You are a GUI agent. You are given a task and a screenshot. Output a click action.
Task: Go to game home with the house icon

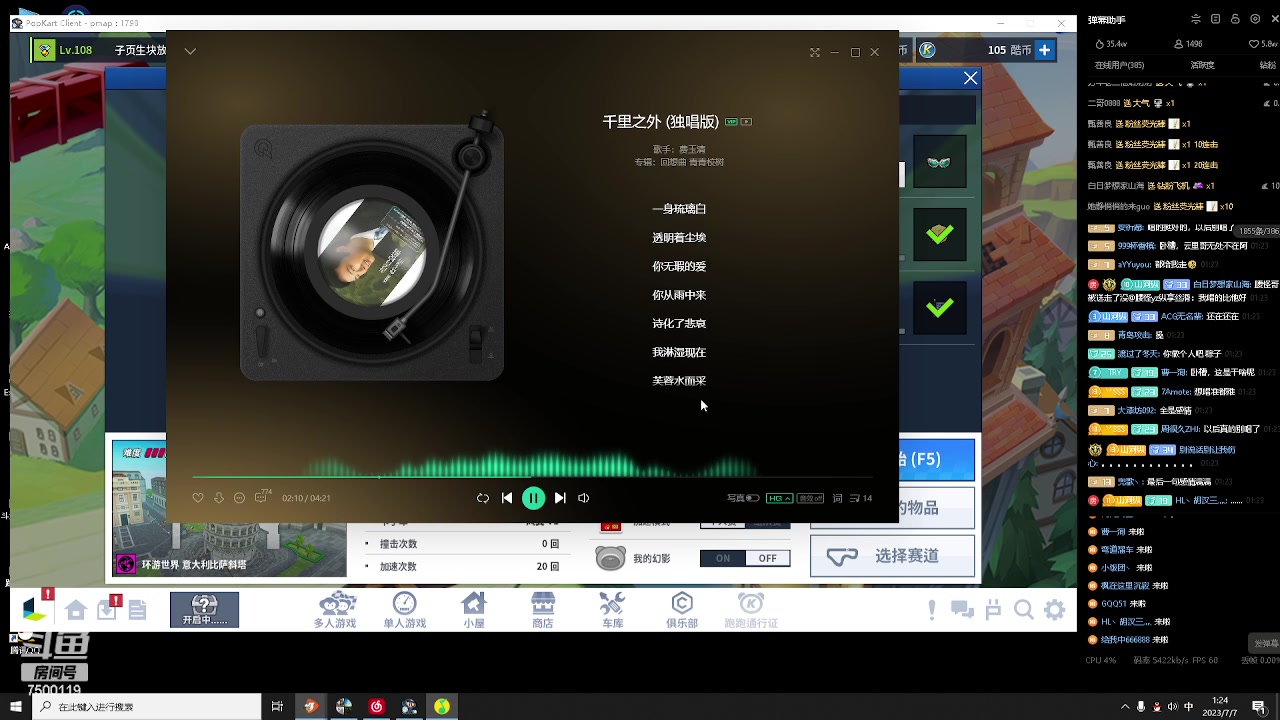tap(76, 610)
